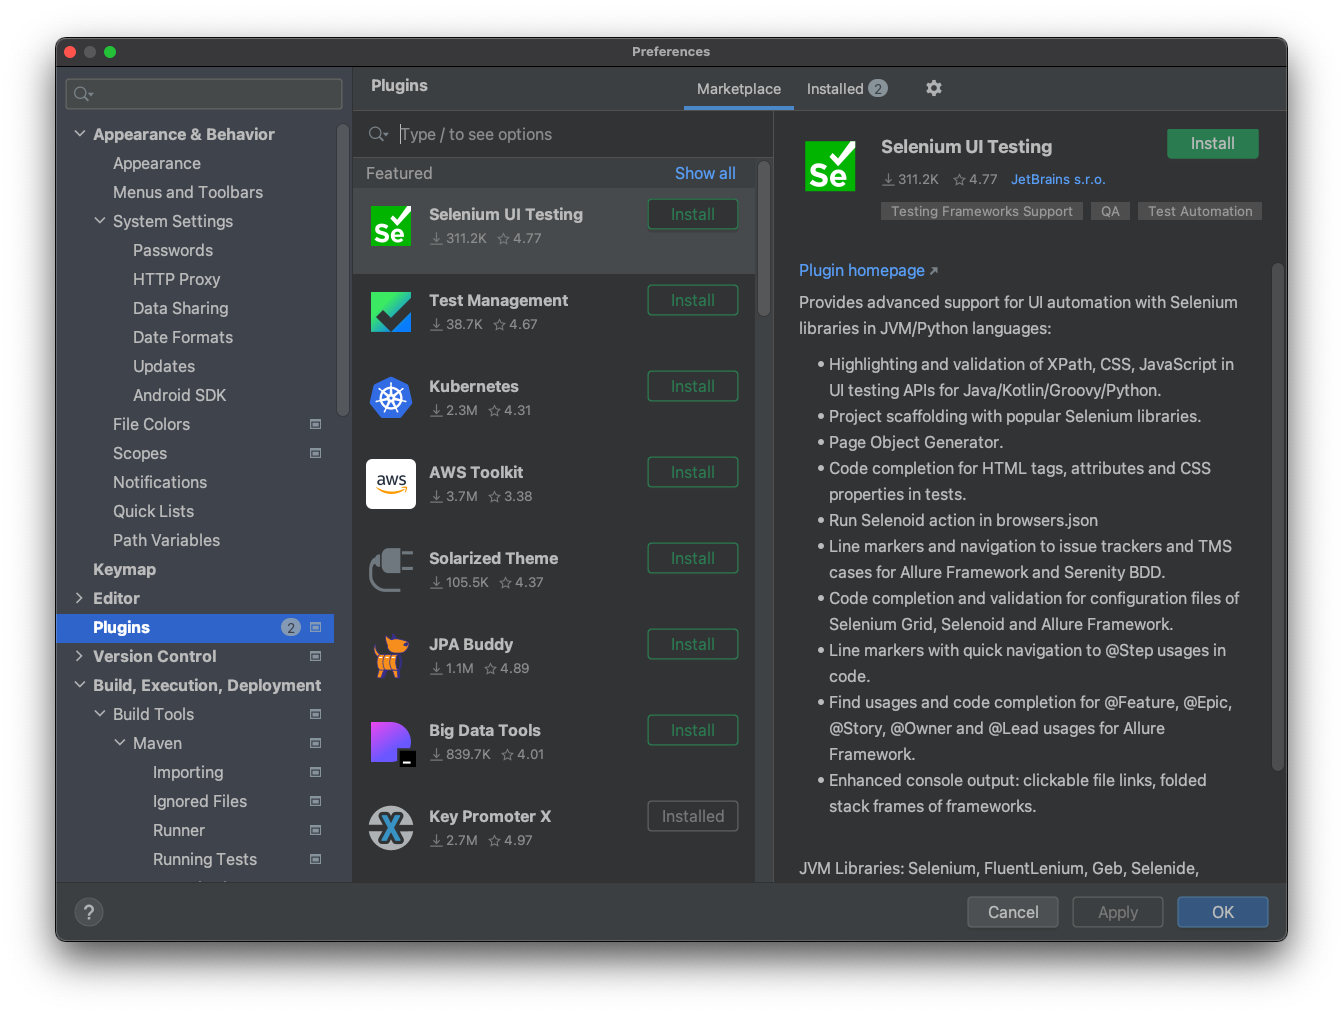Click the project-level icon beside Runner
1343x1015 pixels.
[x=316, y=830]
